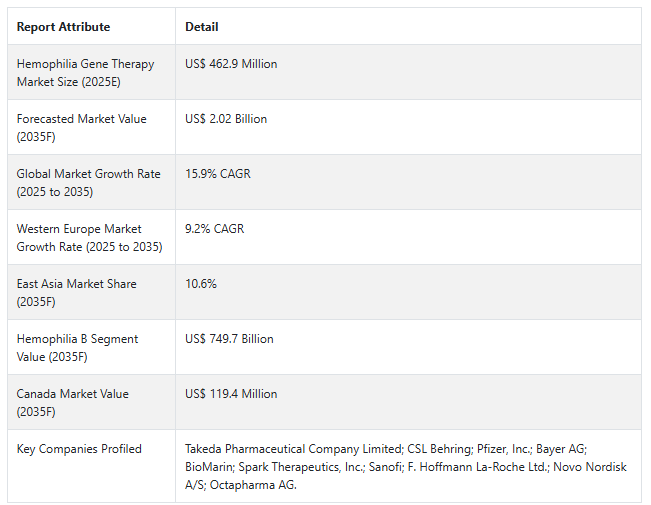This screenshot has height=505, width=651.
Task: Select the Hemophilia B Segment Value cell
Action: (91, 347)
